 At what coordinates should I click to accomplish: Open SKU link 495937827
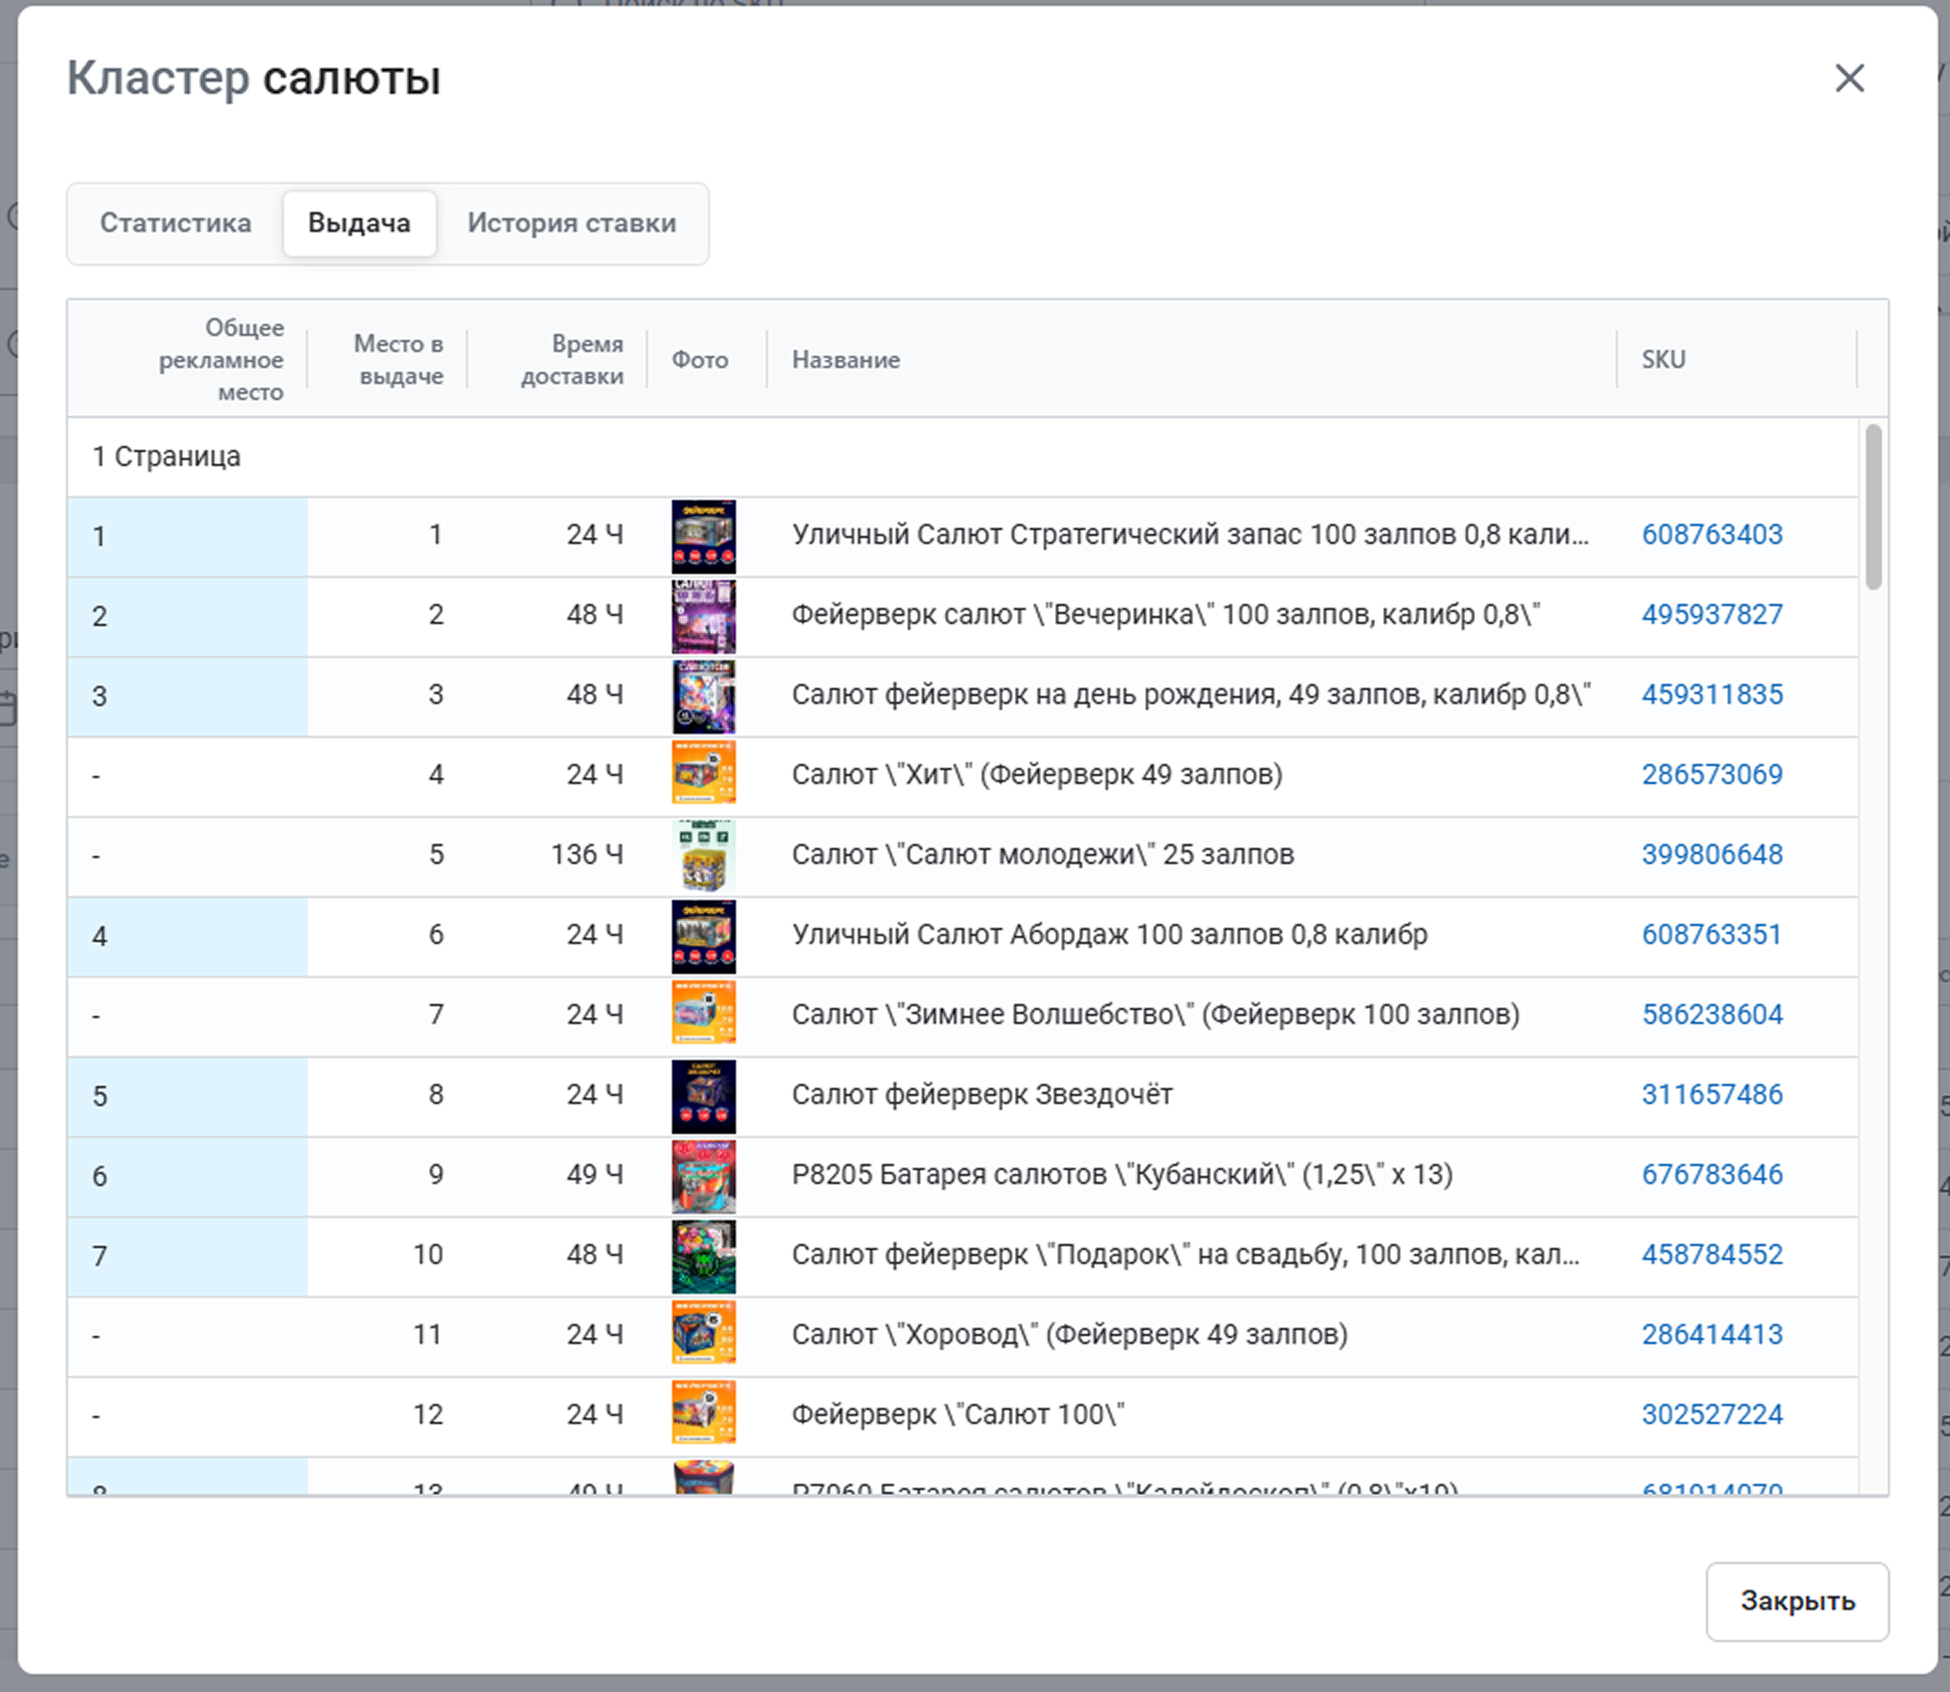tap(1711, 615)
